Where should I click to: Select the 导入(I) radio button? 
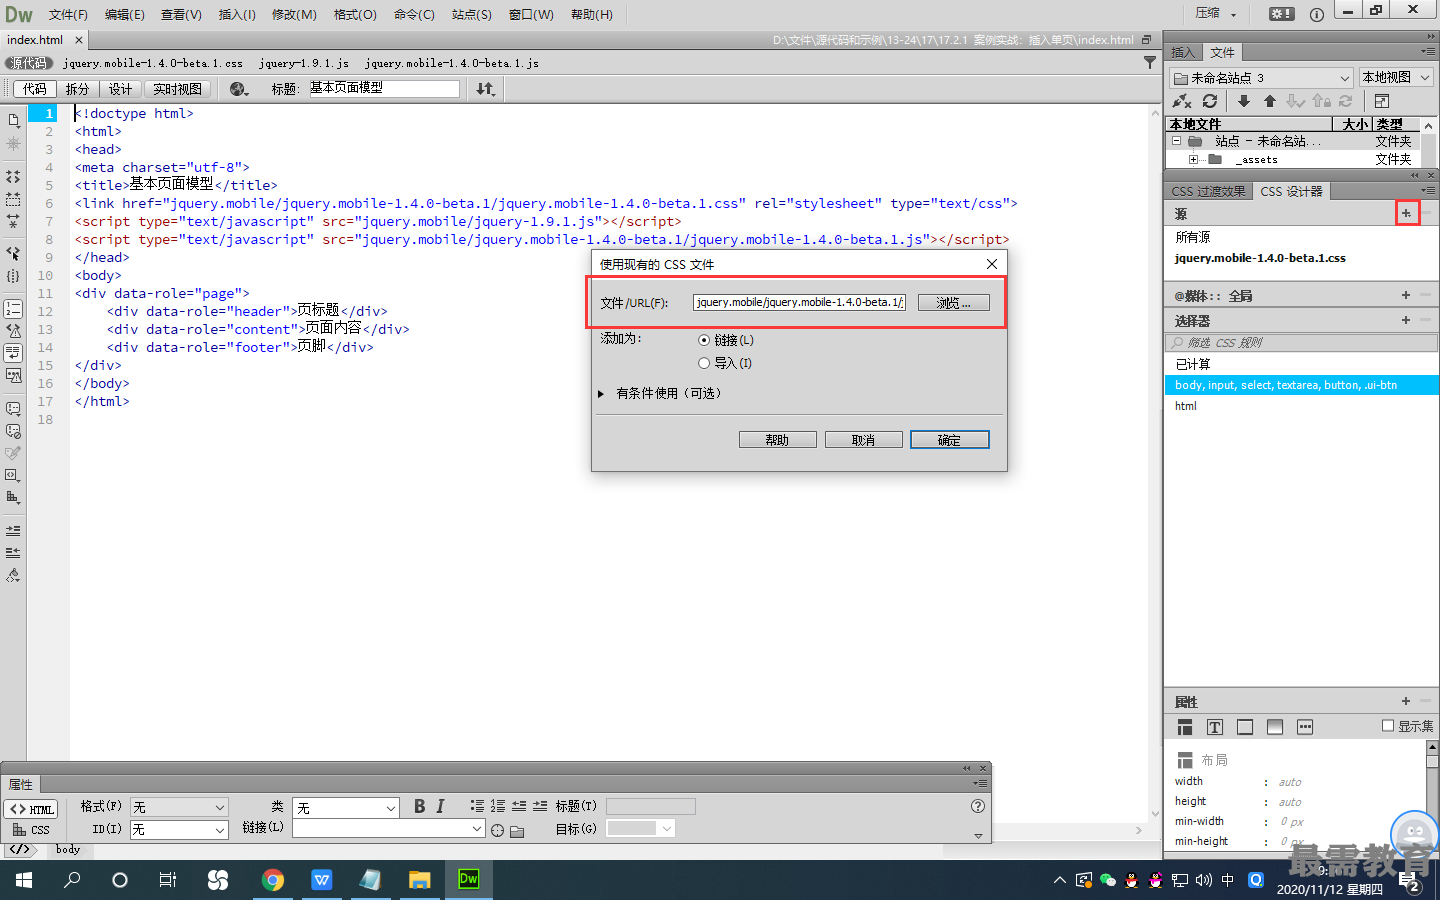click(704, 363)
